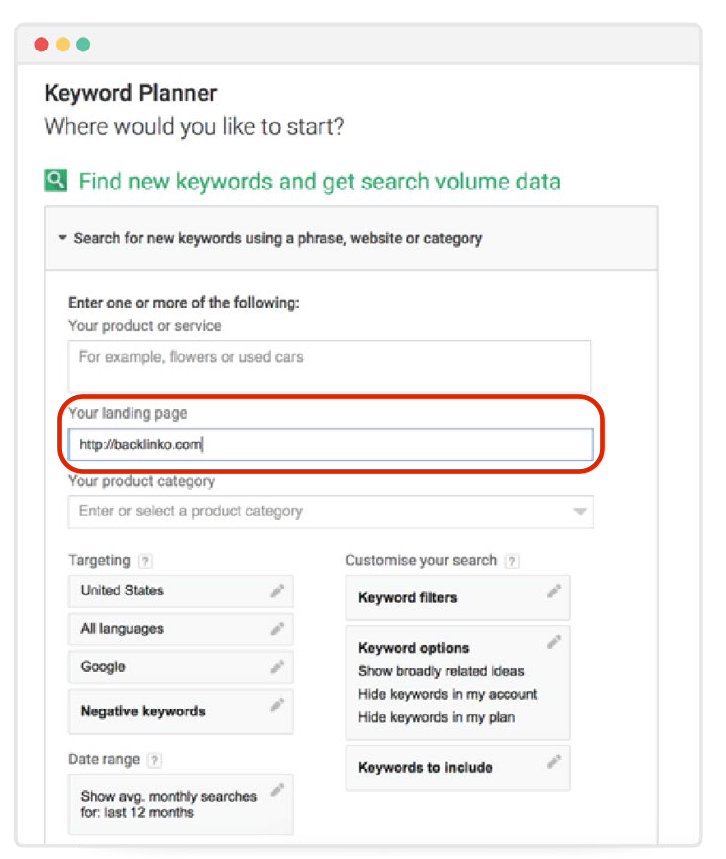This screenshot has width=726, height=859.
Task: Edit the United States location targeting pencil
Action: (x=277, y=591)
